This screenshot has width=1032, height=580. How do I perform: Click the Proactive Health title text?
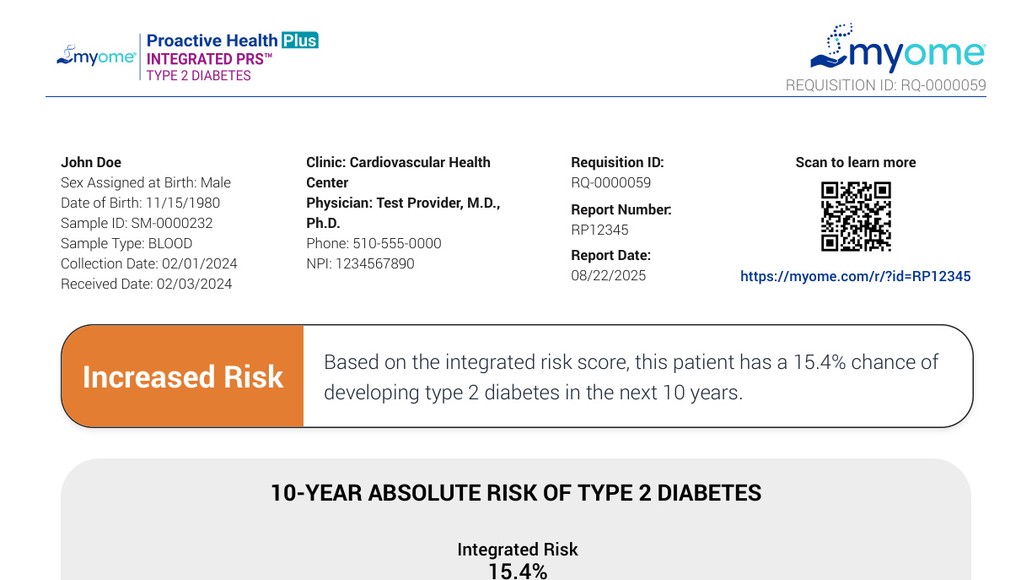(212, 41)
